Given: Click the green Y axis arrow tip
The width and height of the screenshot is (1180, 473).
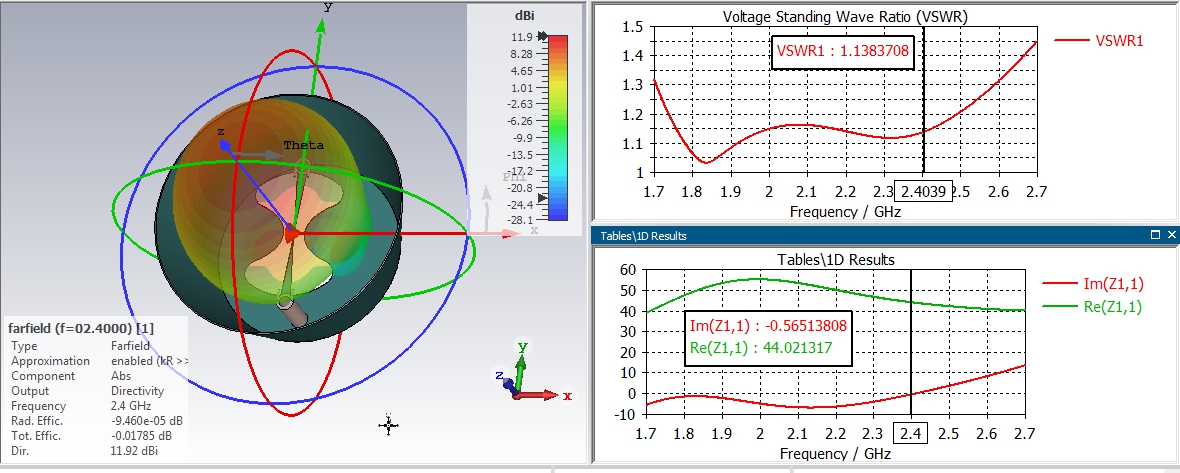Looking at the screenshot, I should 325,9.
